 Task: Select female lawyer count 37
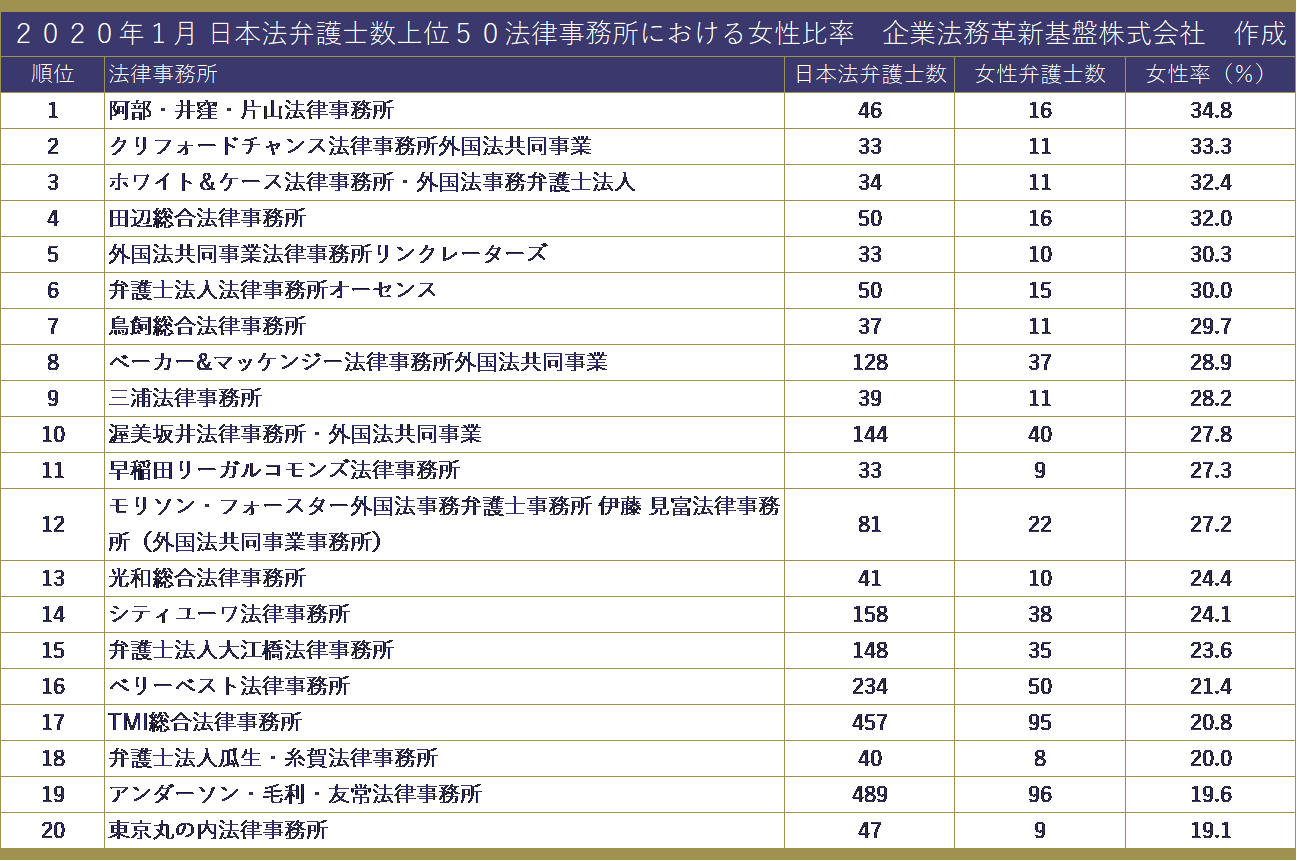click(1040, 363)
